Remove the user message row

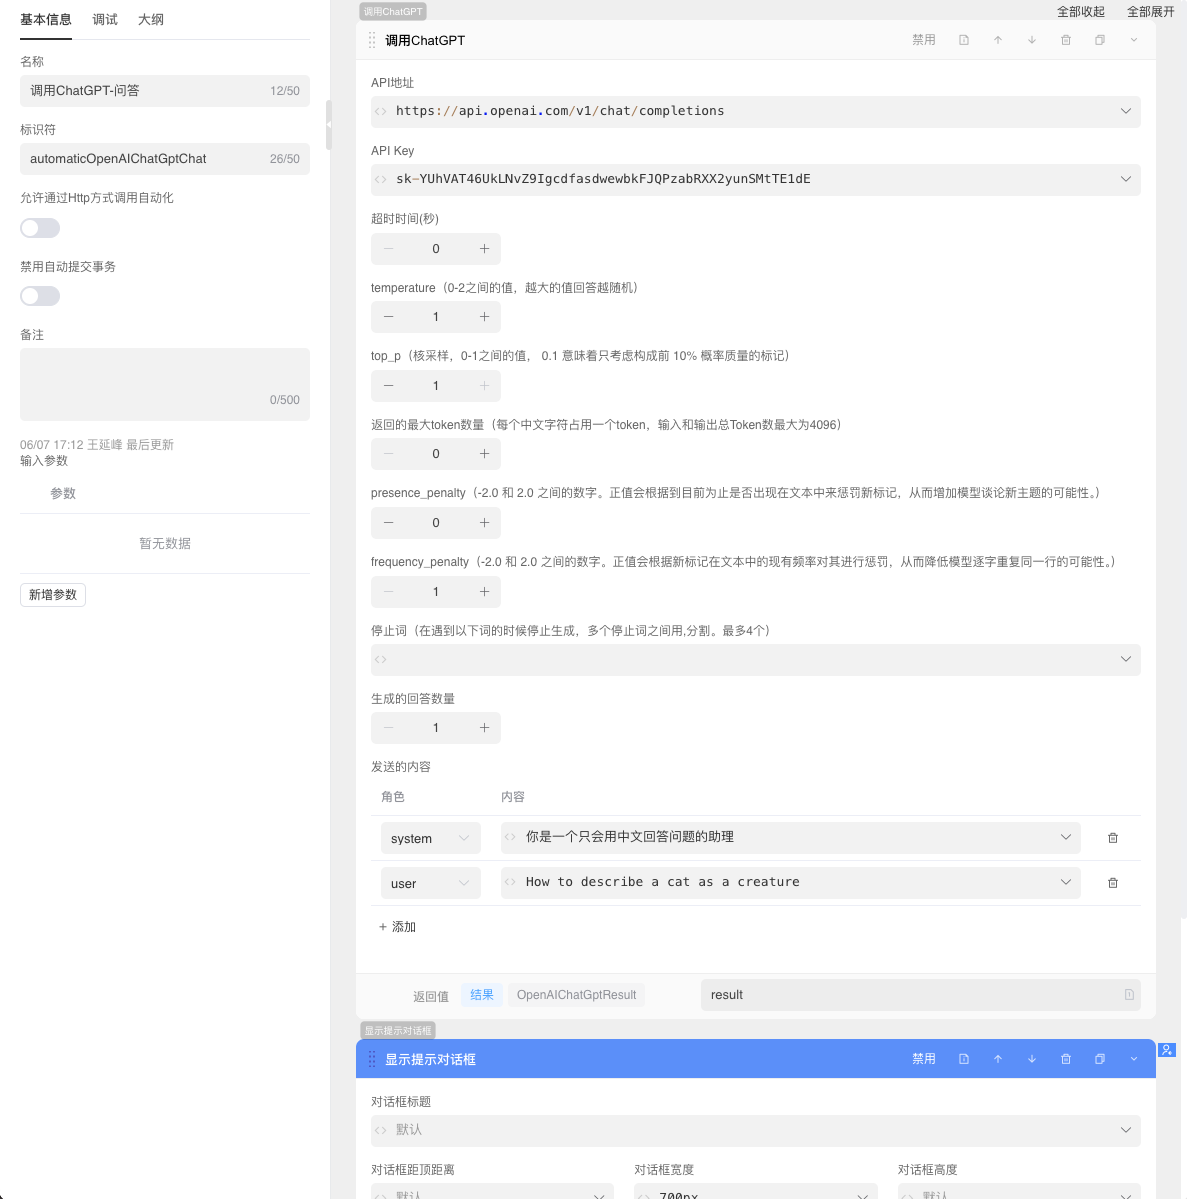[1113, 883]
